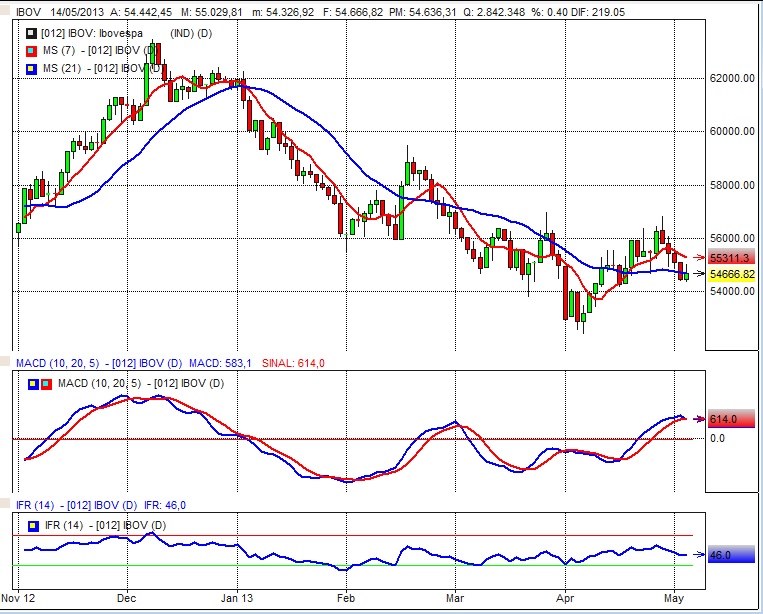The image size is (763, 614).
Task: Click the 62000.00 price axis label
Action: pyautogui.click(x=732, y=78)
